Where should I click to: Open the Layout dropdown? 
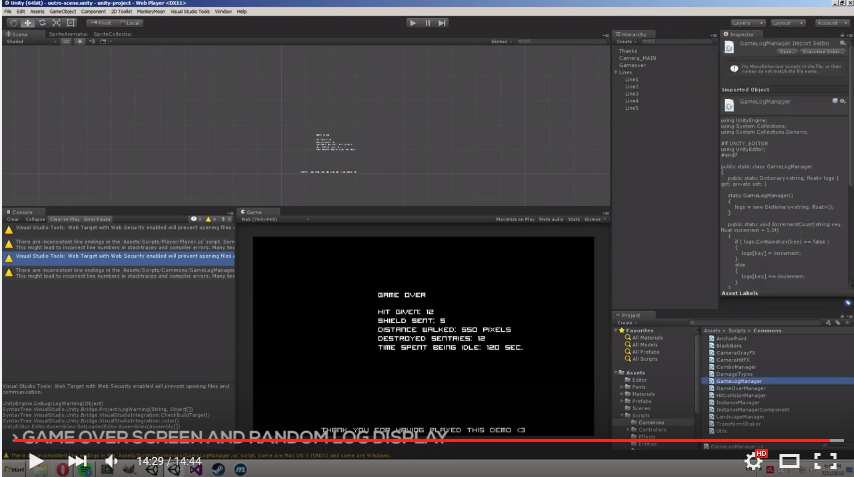(x=788, y=23)
